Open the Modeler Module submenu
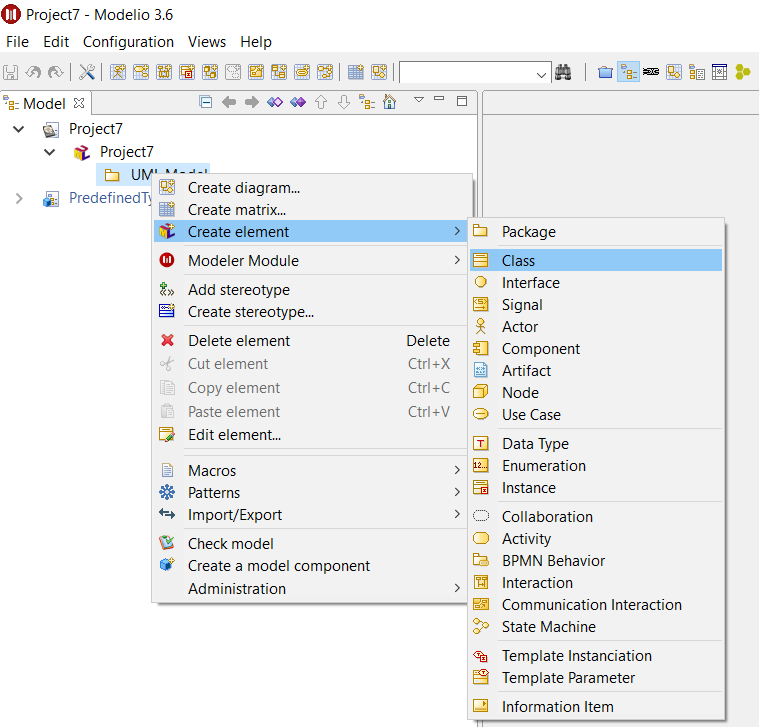Viewport: 759px width, 727px height. (x=310, y=260)
